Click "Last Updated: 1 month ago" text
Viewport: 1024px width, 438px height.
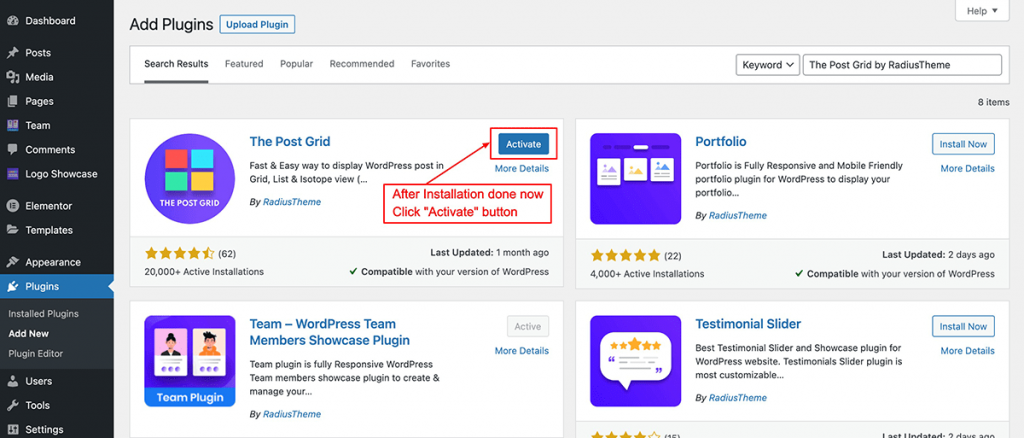tap(490, 253)
